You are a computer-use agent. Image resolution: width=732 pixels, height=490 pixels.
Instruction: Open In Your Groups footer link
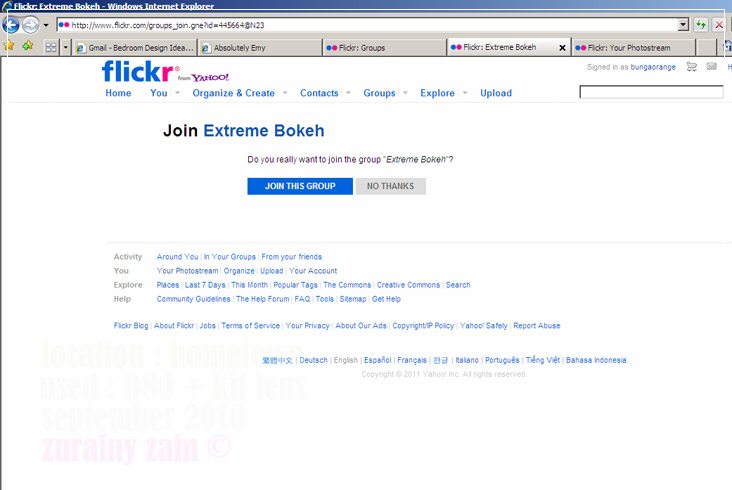tap(230, 257)
